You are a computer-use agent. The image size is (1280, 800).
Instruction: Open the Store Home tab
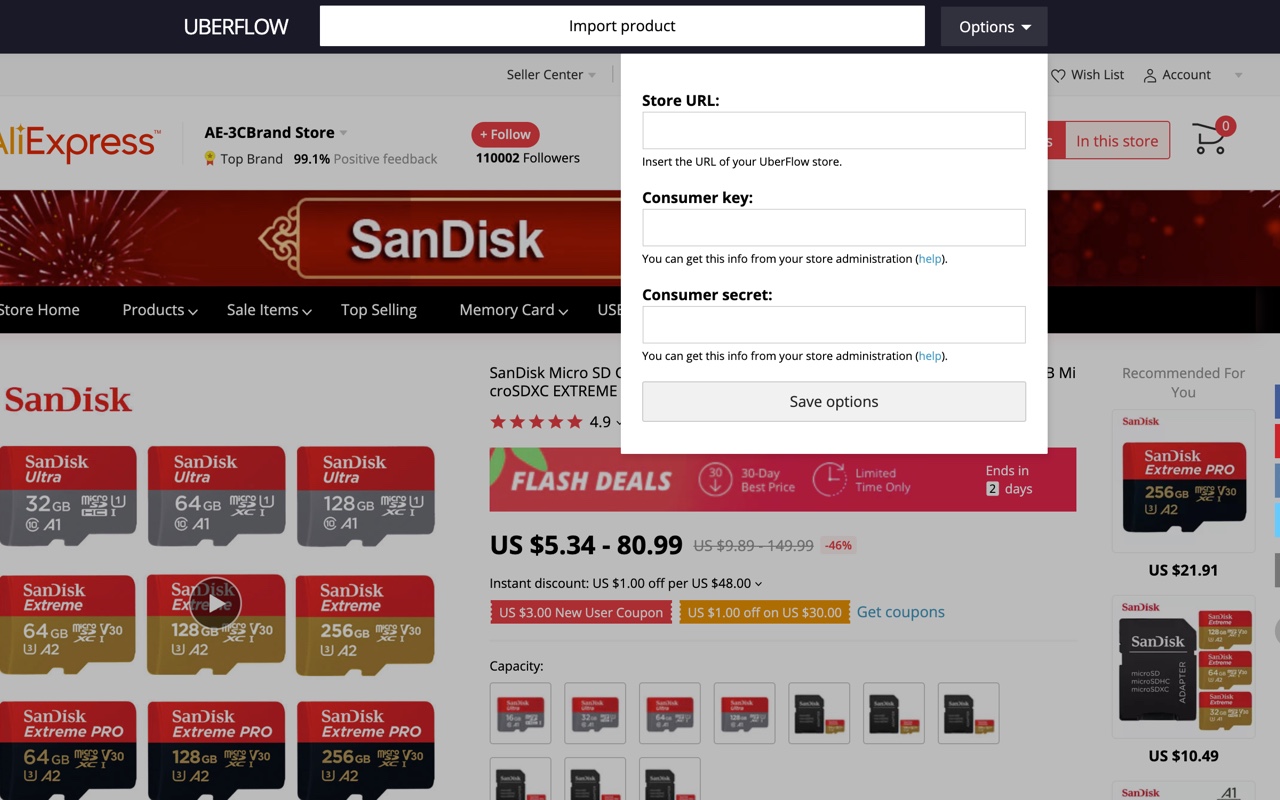click(40, 310)
